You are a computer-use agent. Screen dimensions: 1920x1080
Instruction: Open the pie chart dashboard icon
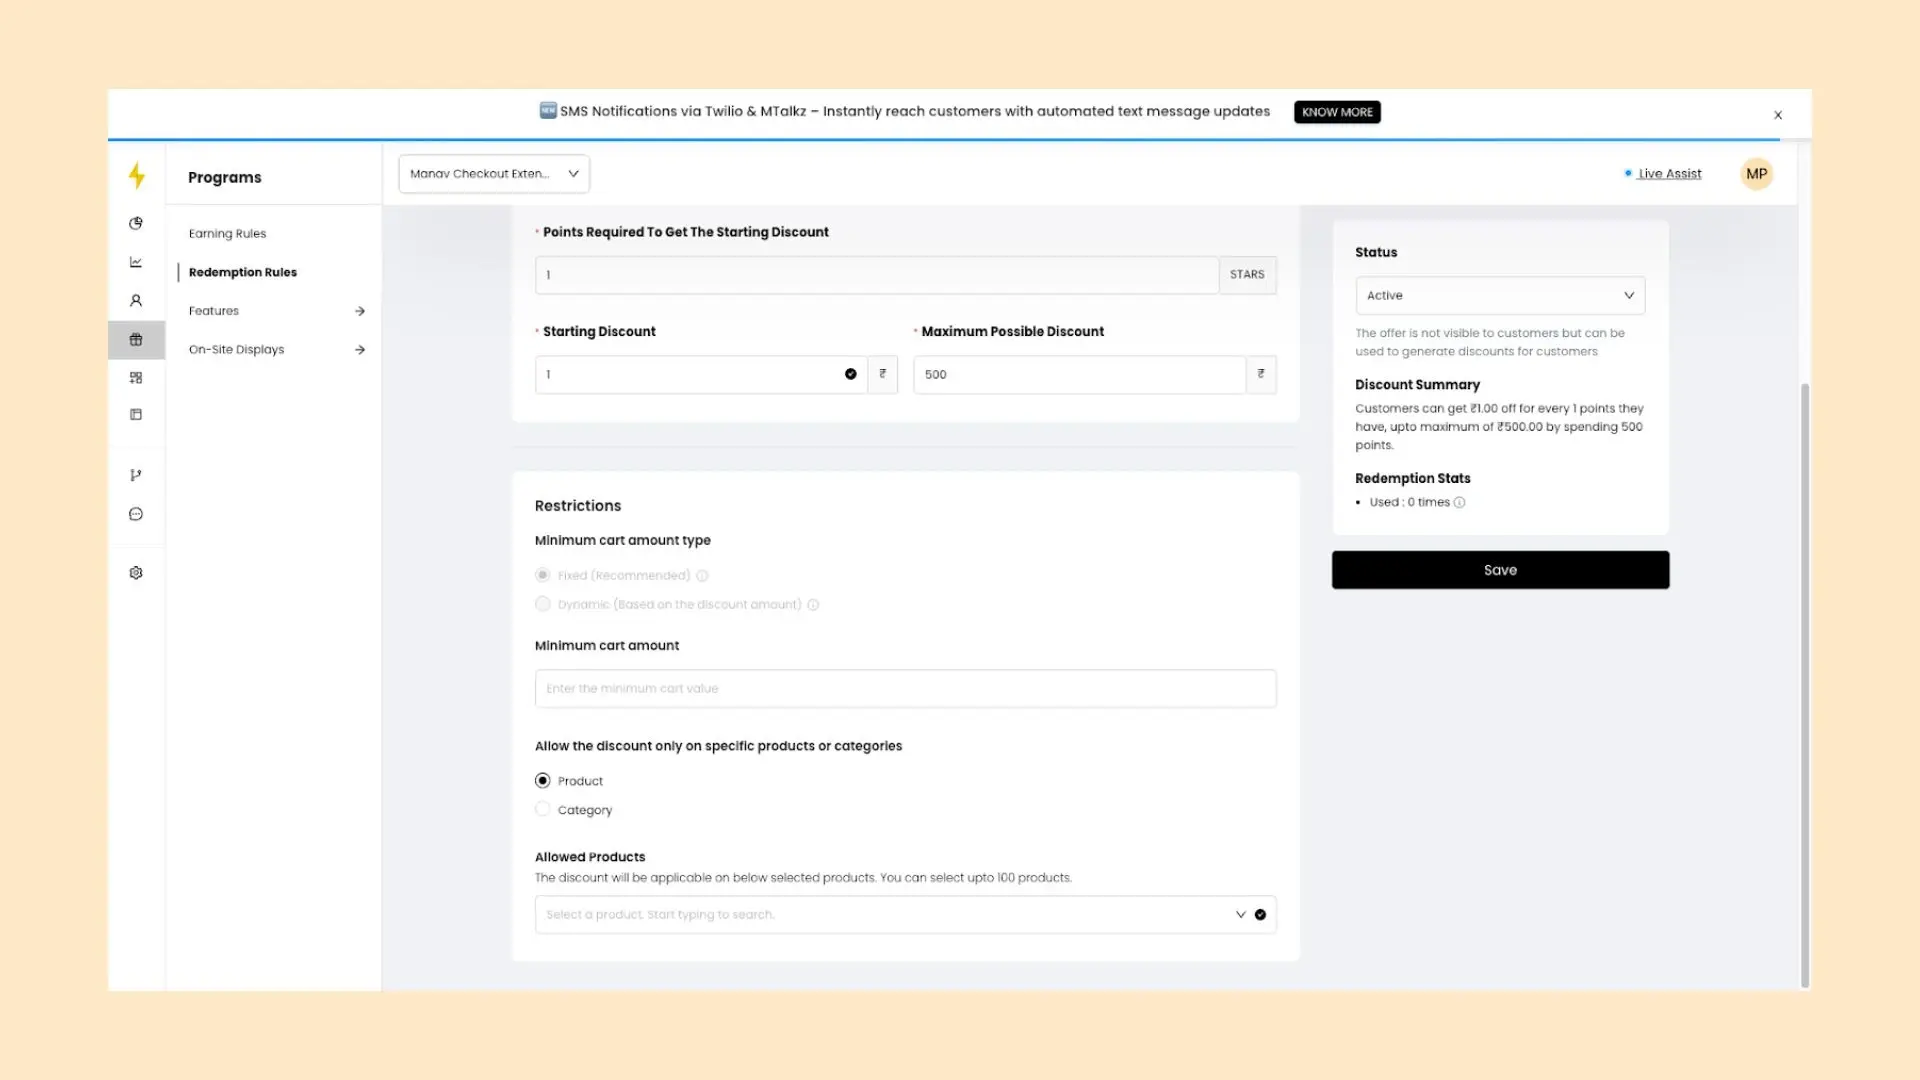point(136,223)
